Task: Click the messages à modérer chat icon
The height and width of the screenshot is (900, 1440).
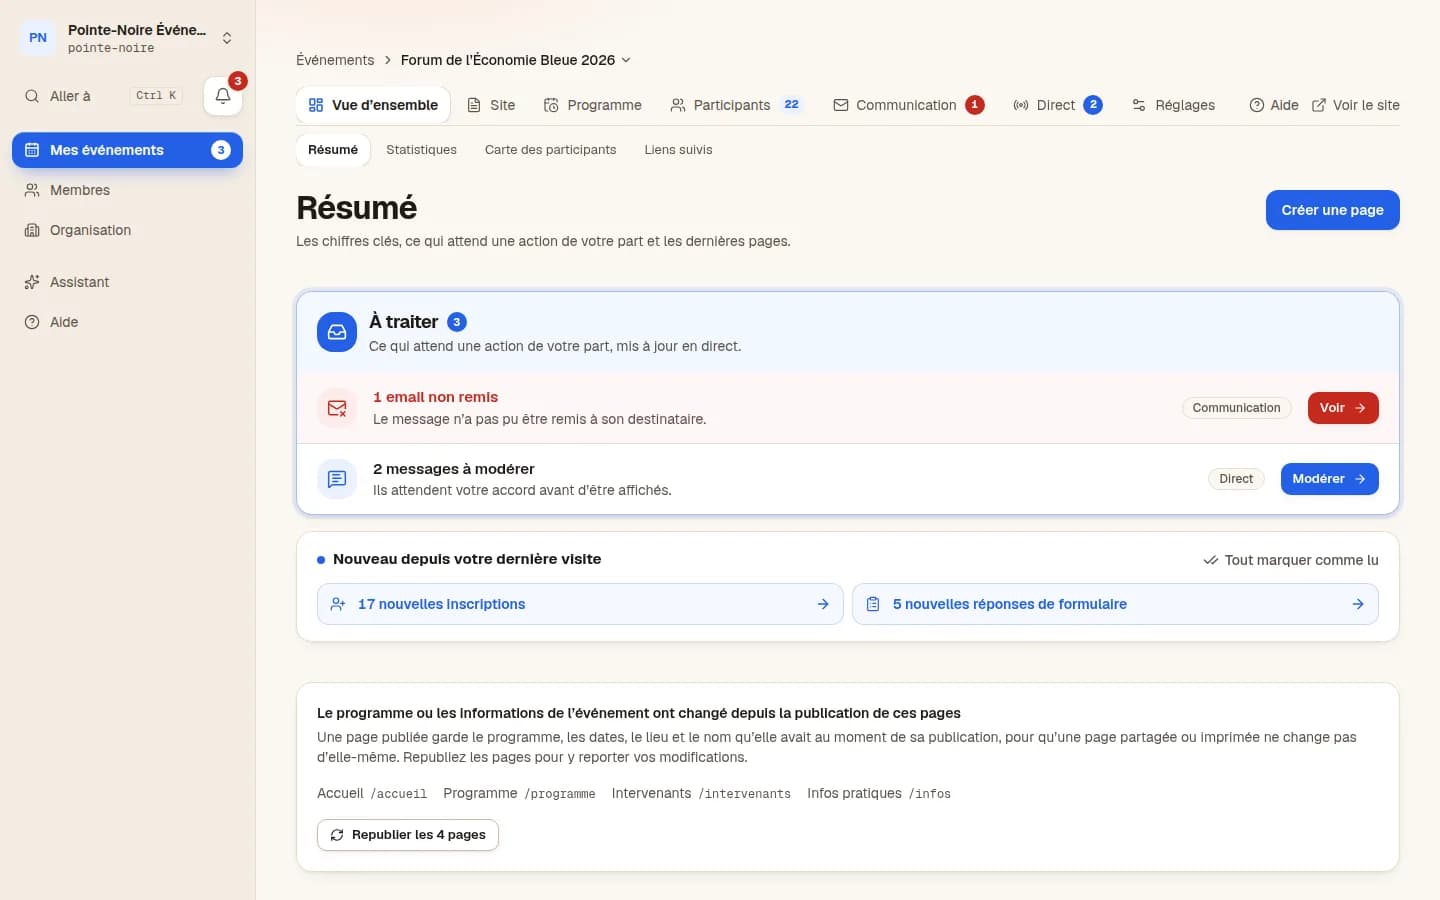Action: 337,479
